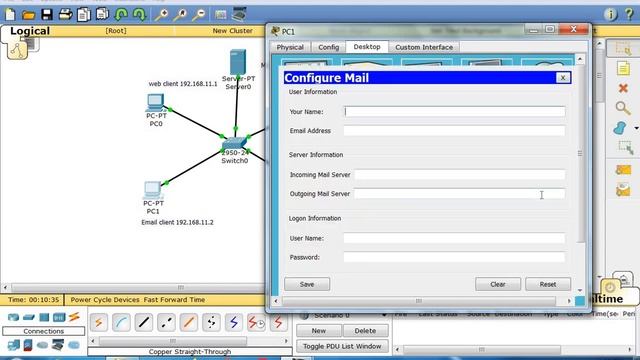Activate the Select tool in right toolbar
640x360 pixels.
click(x=623, y=49)
